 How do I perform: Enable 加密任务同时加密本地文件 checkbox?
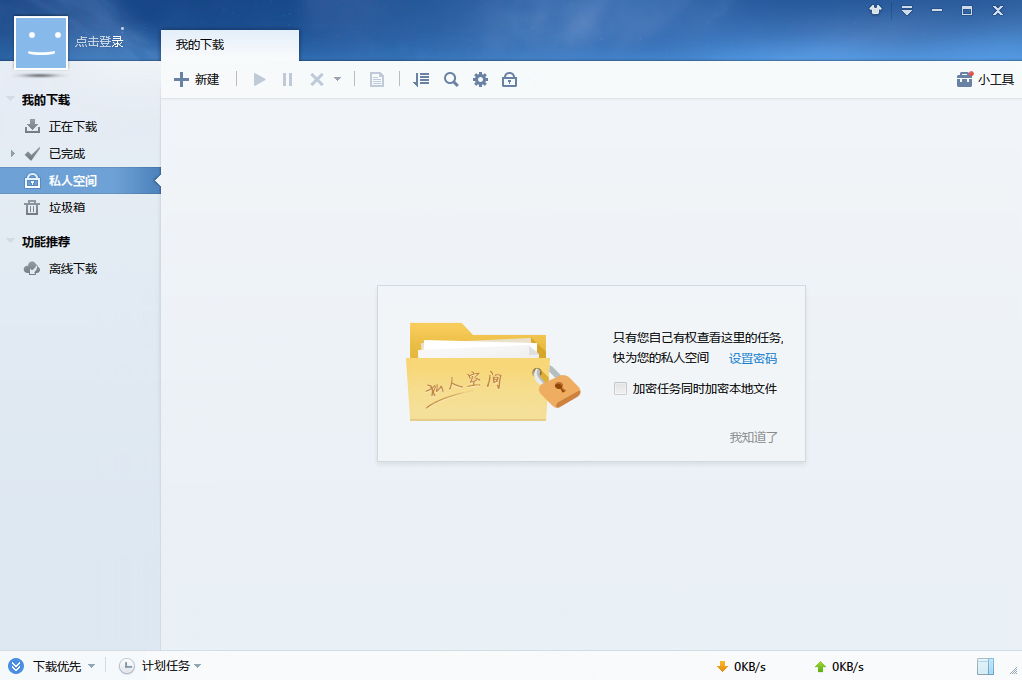(x=620, y=388)
